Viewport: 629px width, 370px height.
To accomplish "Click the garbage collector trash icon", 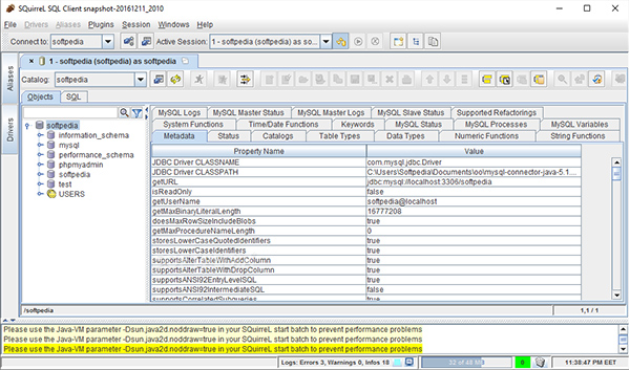I will (540, 362).
